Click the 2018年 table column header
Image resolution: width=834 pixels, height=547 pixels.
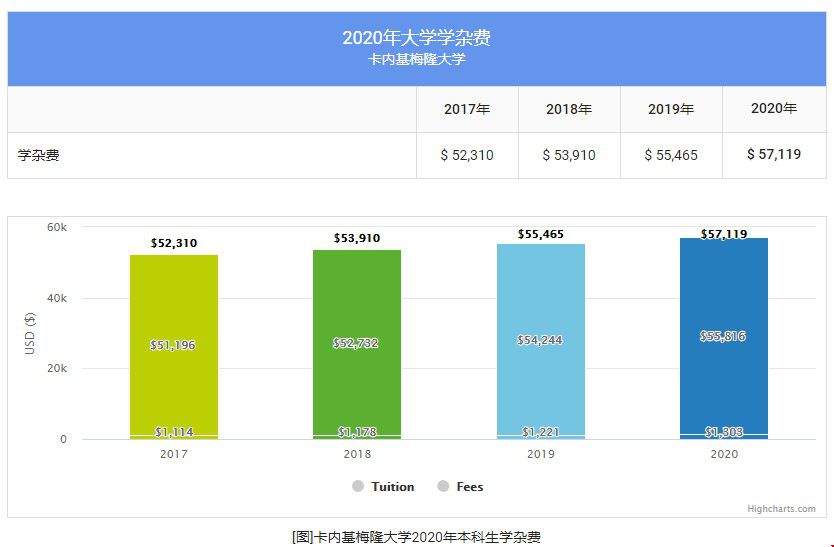click(569, 109)
